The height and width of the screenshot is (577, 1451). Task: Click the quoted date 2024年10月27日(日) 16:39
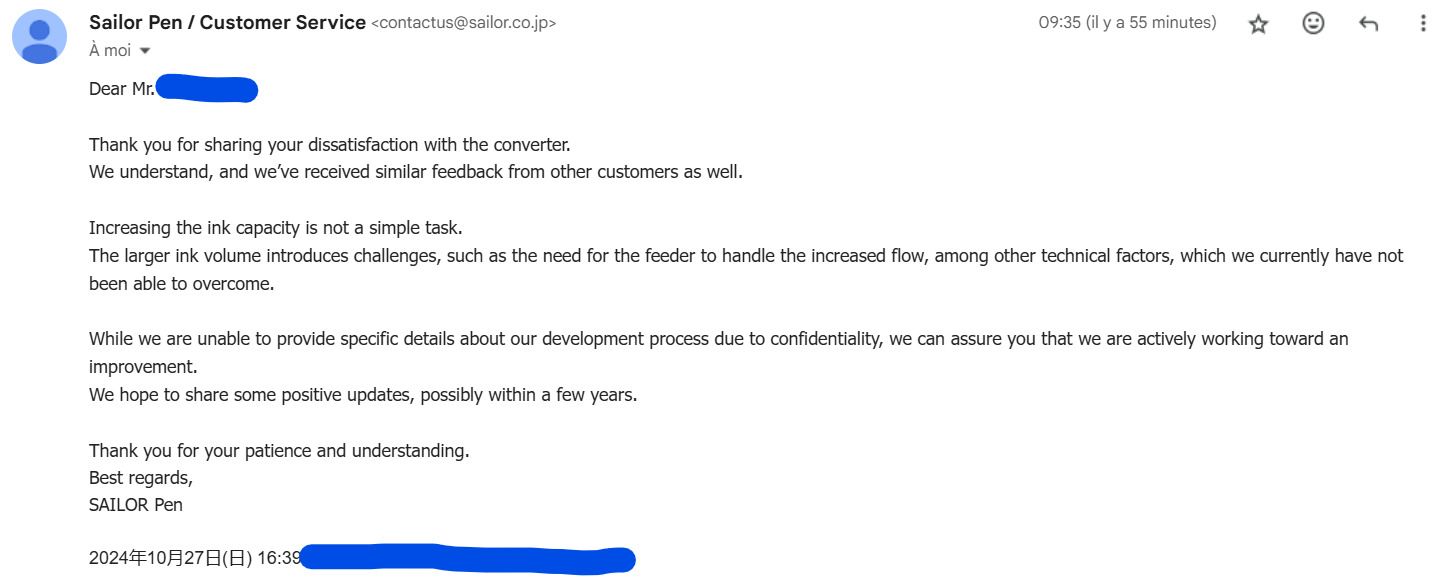pyautogui.click(x=195, y=558)
